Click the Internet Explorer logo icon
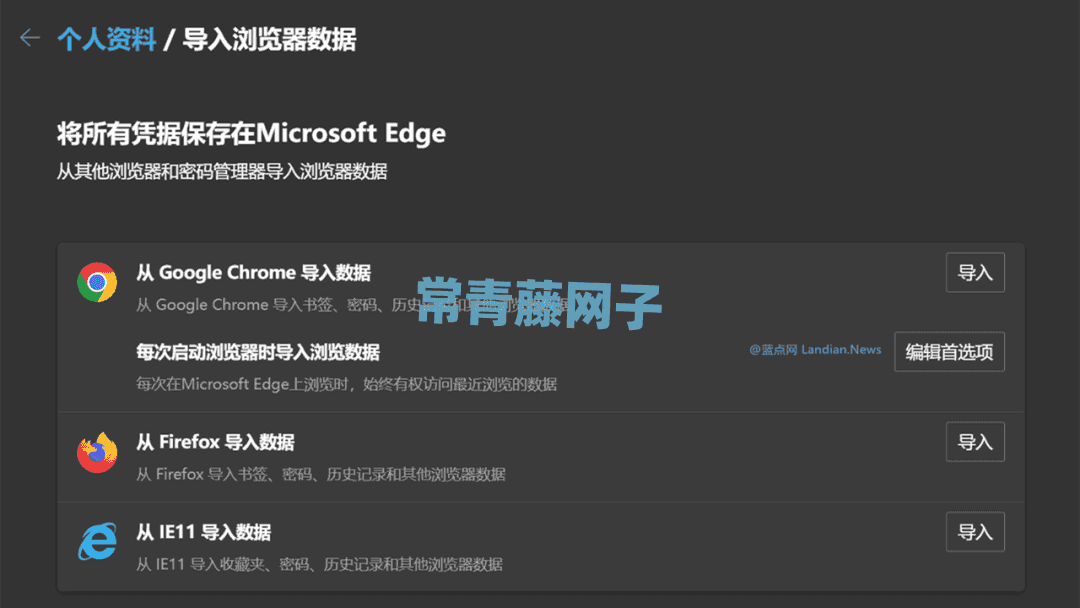The image size is (1080, 608). coord(97,541)
